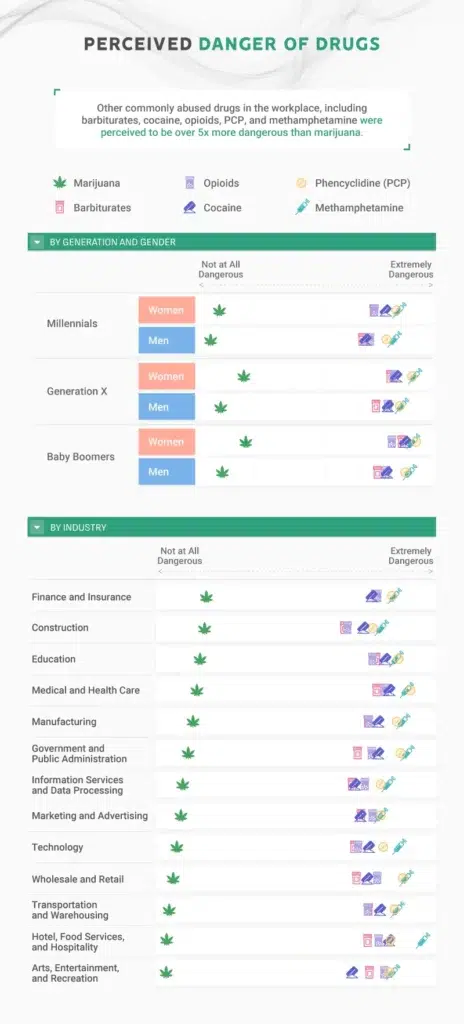
Task: Select the Generation X Men label
Action: click(x=167, y=407)
